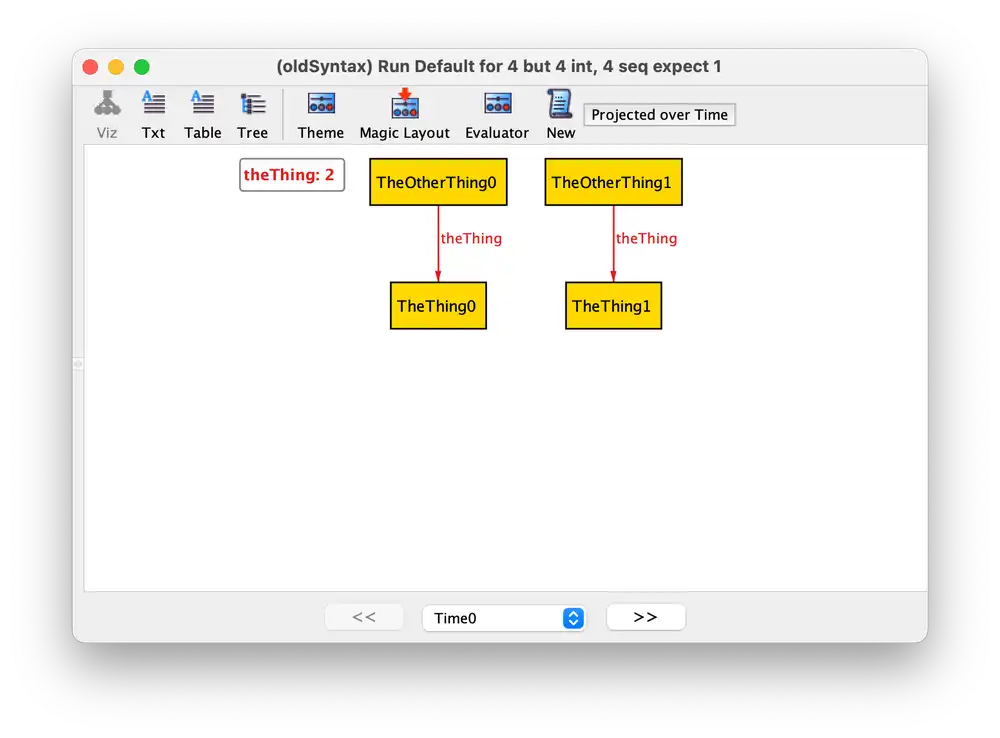Launch the Evaluator icon
The width and height of the screenshot is (1000, 738).
[x=497, y=113]
